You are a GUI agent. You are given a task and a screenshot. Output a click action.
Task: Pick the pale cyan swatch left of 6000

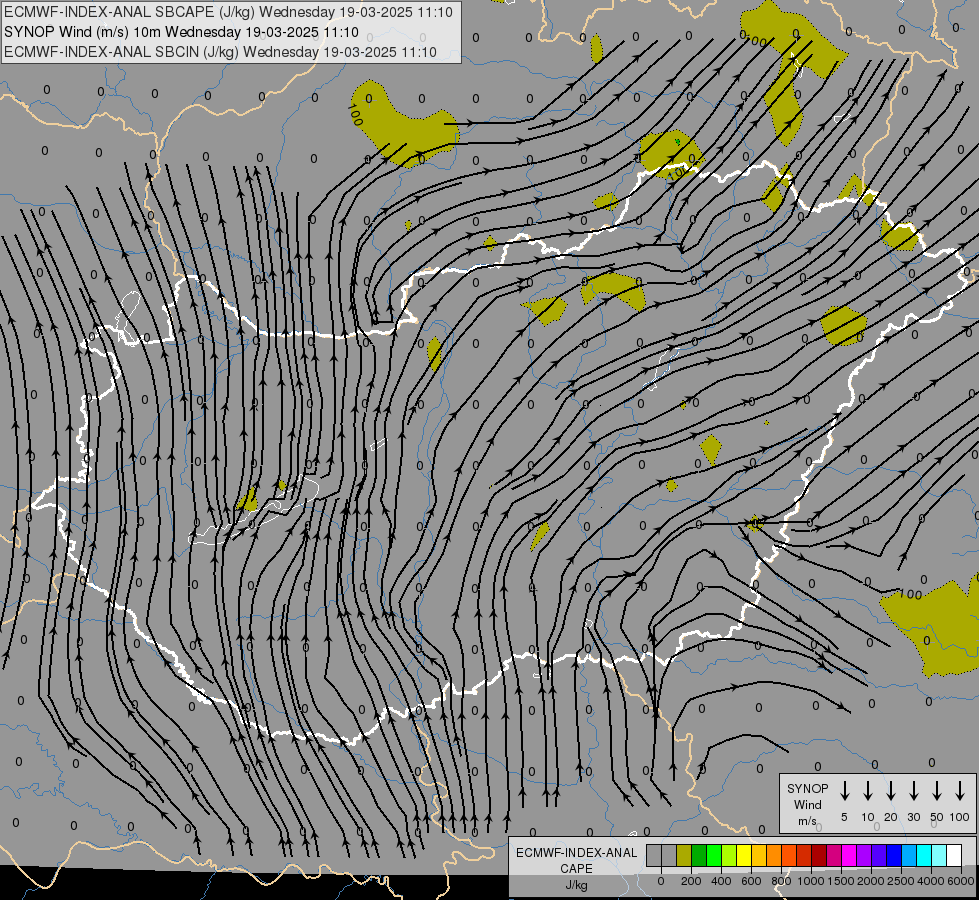tap(938, 855)
